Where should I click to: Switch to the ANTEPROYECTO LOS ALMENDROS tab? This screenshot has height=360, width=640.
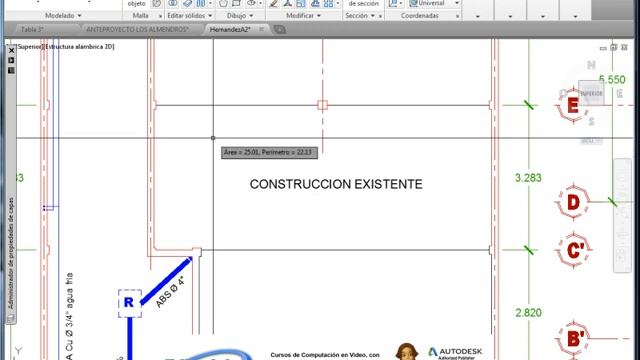tap(138, 29)
